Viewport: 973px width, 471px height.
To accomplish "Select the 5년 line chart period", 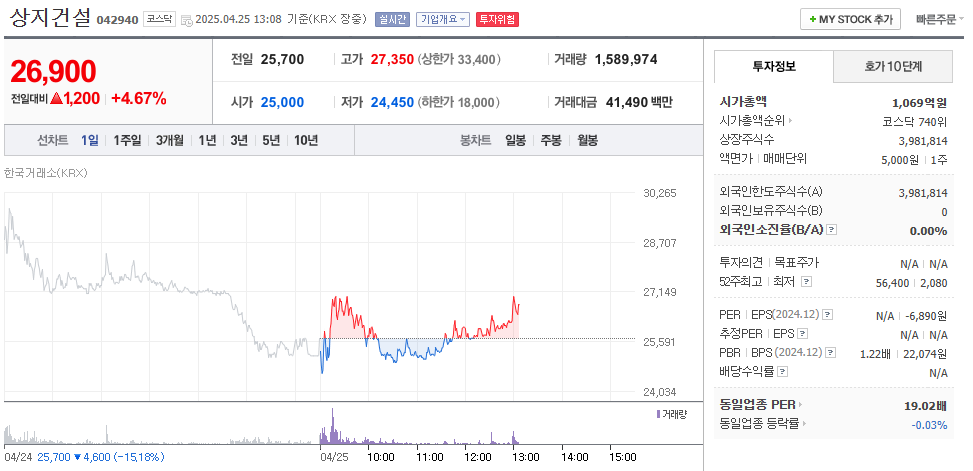I will (271, 141).
